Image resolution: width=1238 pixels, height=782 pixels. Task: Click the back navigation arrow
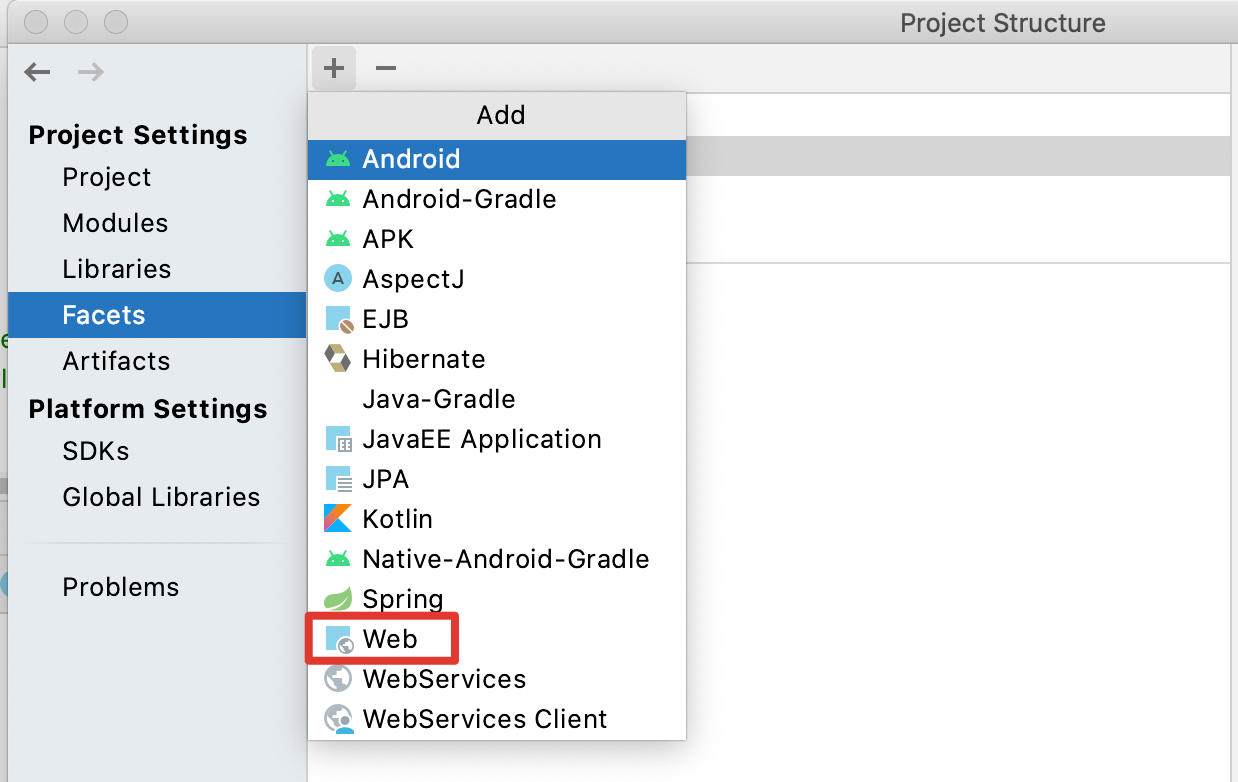click(x=37, y=72)
